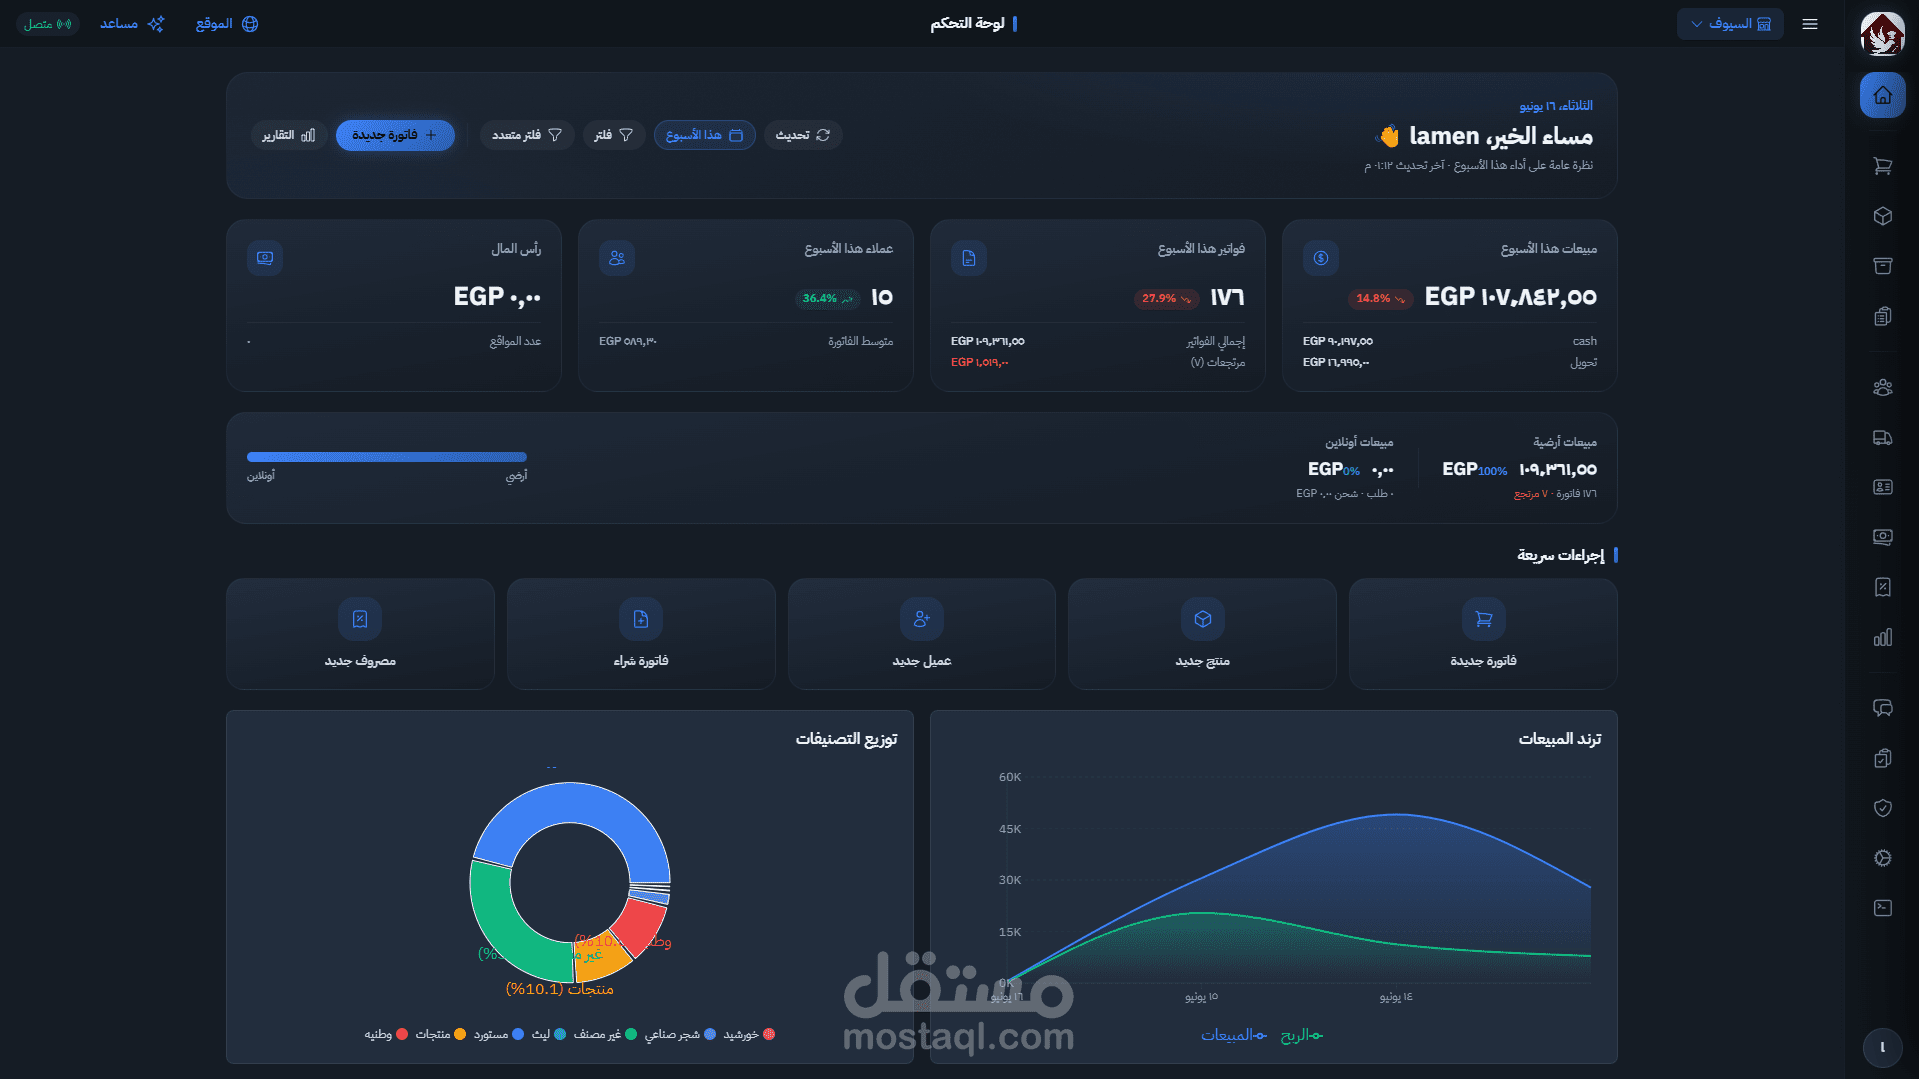Create a فاتورة جديدة from header
This screenshot has width=1919, height=1079.
coord(395,135)
